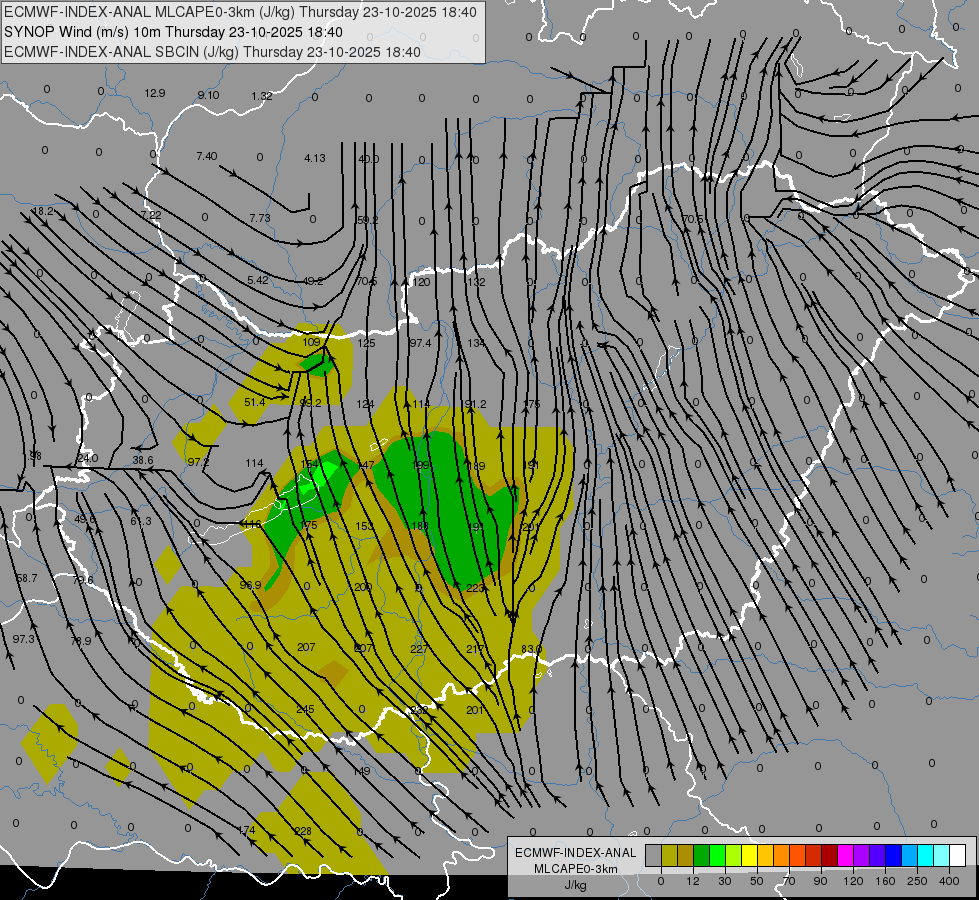This screenshot has width=979, height=900.
Task: Click the map value 58.7
Action: 27,578
